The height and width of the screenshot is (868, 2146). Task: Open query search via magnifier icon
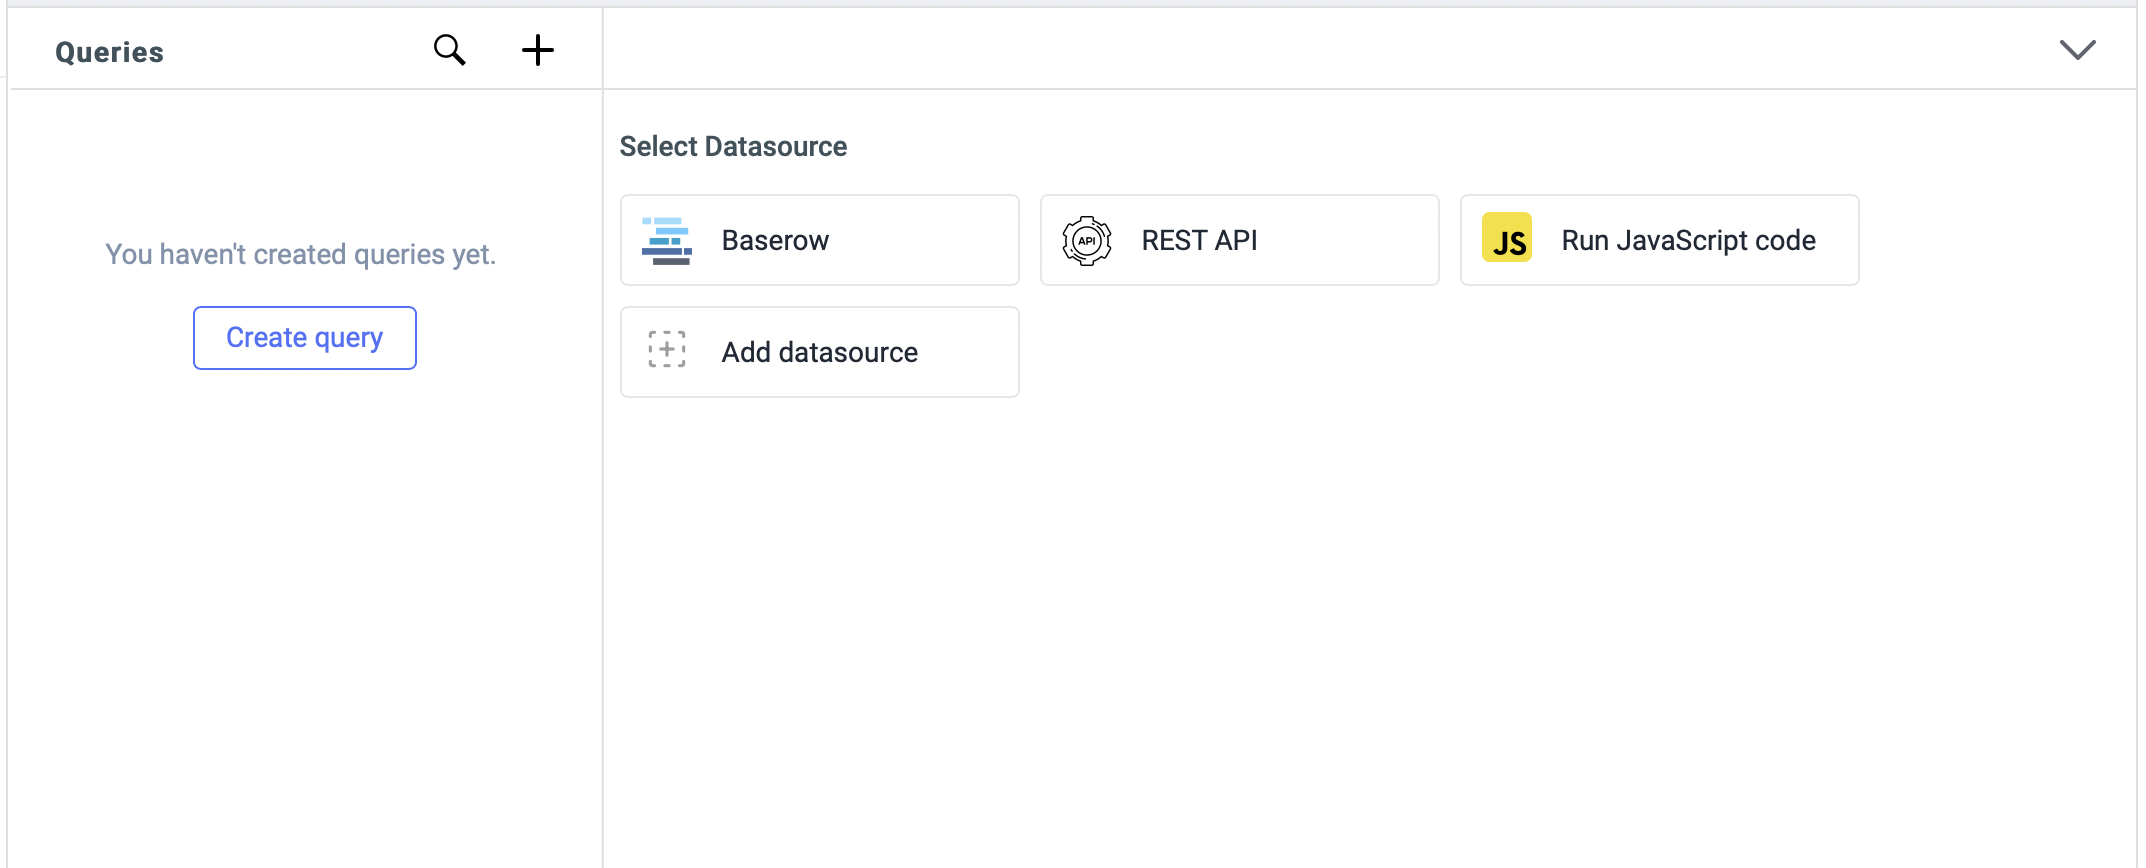click(x=449, y=49)
